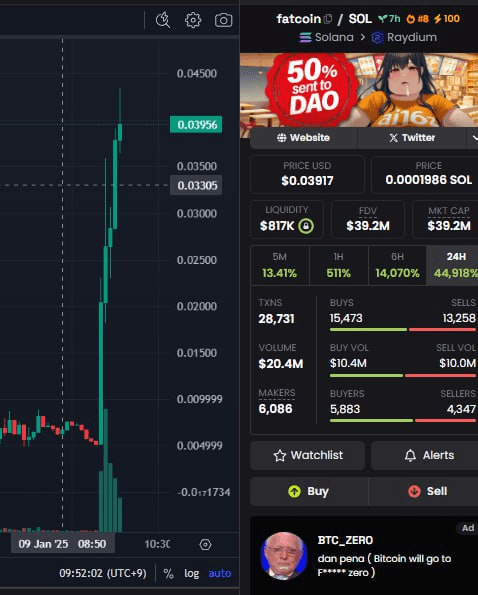Click the Alerts bell icon
This screenshot has width=478, height=595.
point(410,455)
